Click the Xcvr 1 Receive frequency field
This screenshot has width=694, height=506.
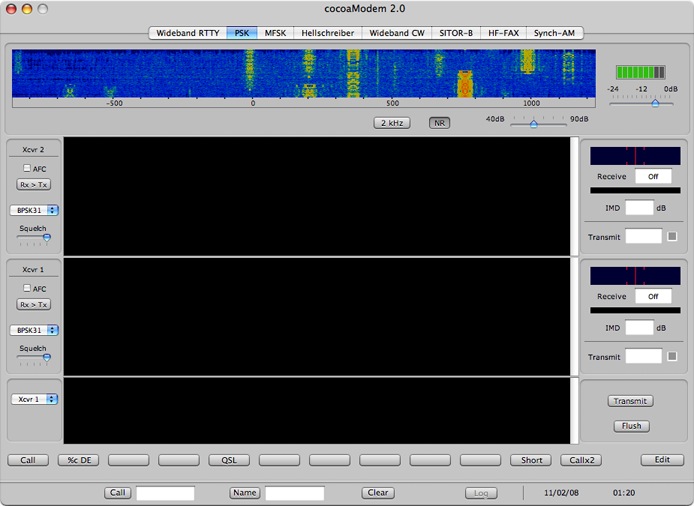point(653,296)
